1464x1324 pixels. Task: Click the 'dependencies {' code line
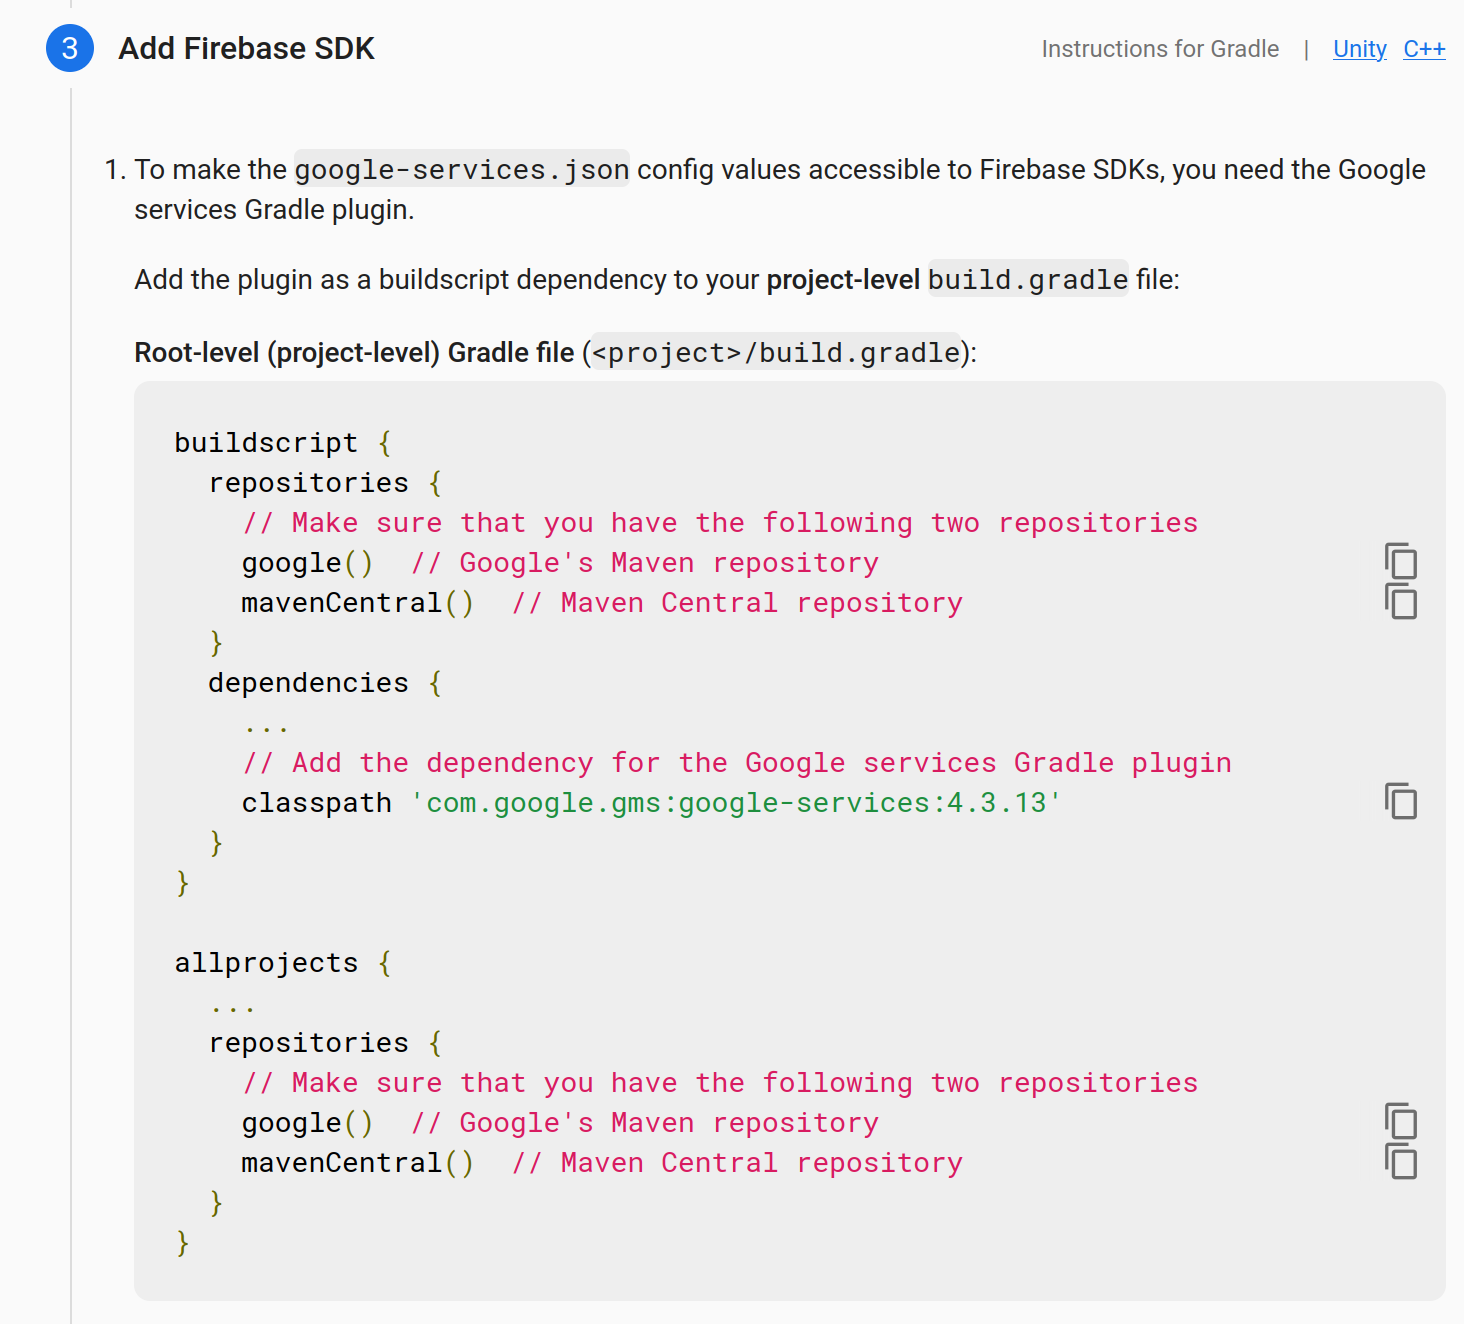click(325, 682)
